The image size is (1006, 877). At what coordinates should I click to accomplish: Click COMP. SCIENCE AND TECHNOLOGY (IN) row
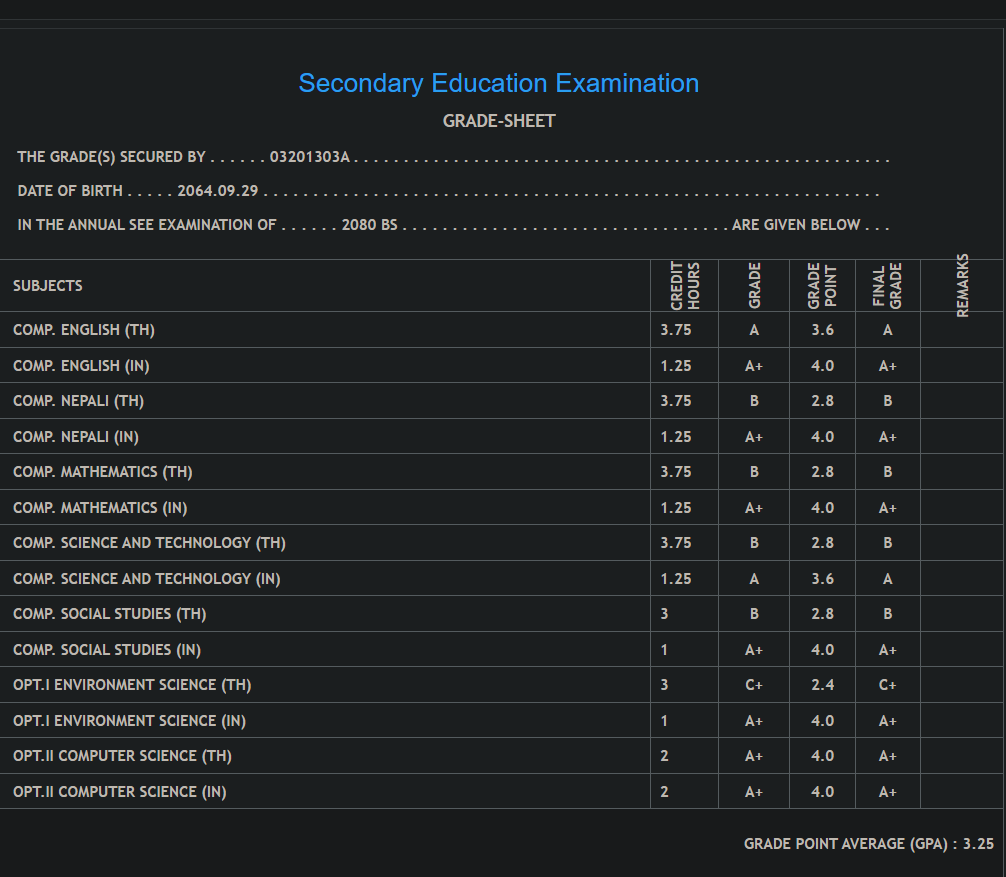click(147, 579)
